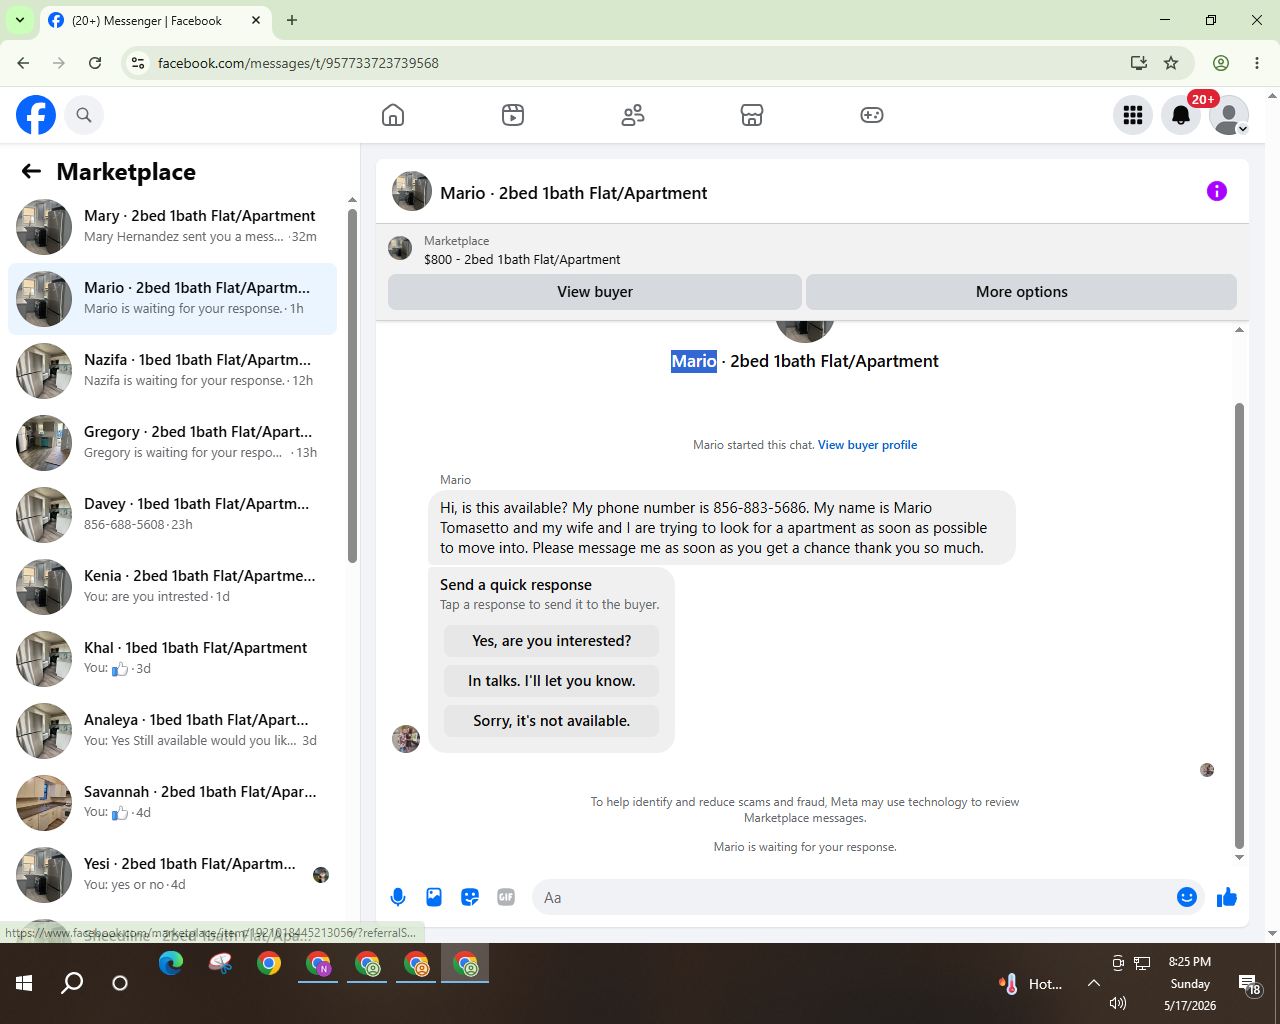This screenshot has width=1280, height=1024.
Task: Open the View buyer profile link
Action: pyautogui.click(x=867, y=445)
